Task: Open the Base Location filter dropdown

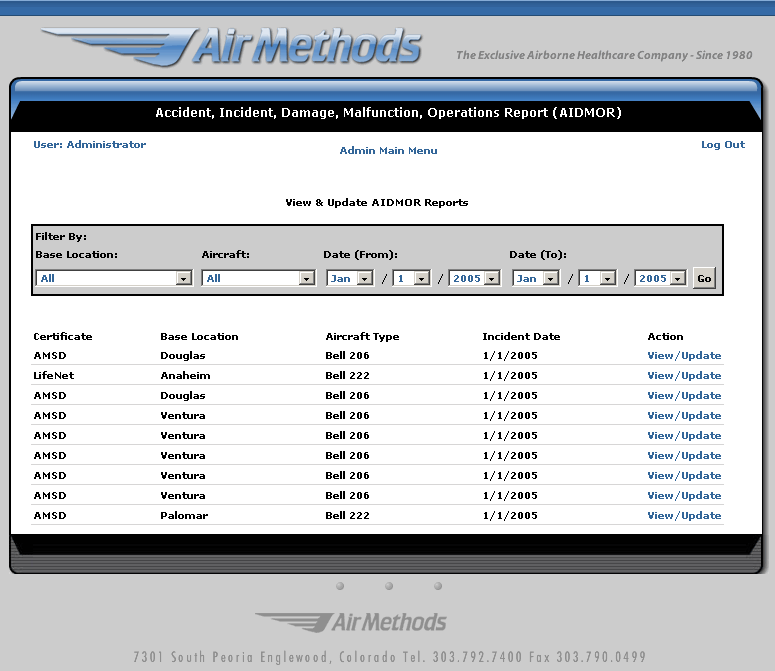Action: coord(114,278)
